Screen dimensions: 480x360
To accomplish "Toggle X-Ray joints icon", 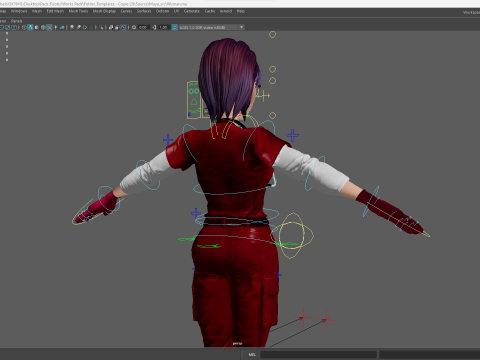I will [x=124, y=27].
